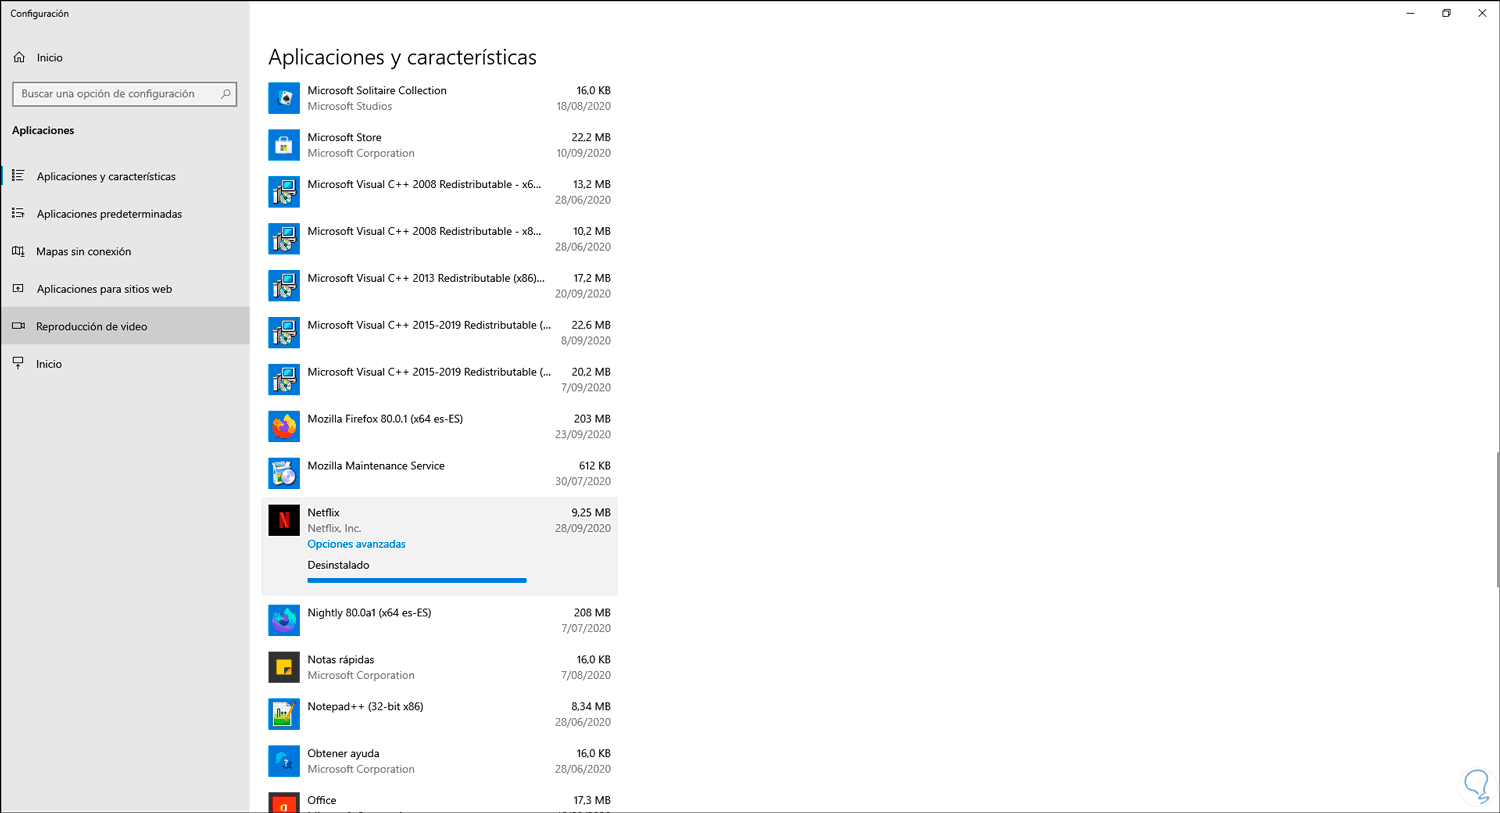Image resolution: width=1500 pixels, height=813 pixels.
Task: Click the Obtener ayuda help icon
Action: coord(284,762)
